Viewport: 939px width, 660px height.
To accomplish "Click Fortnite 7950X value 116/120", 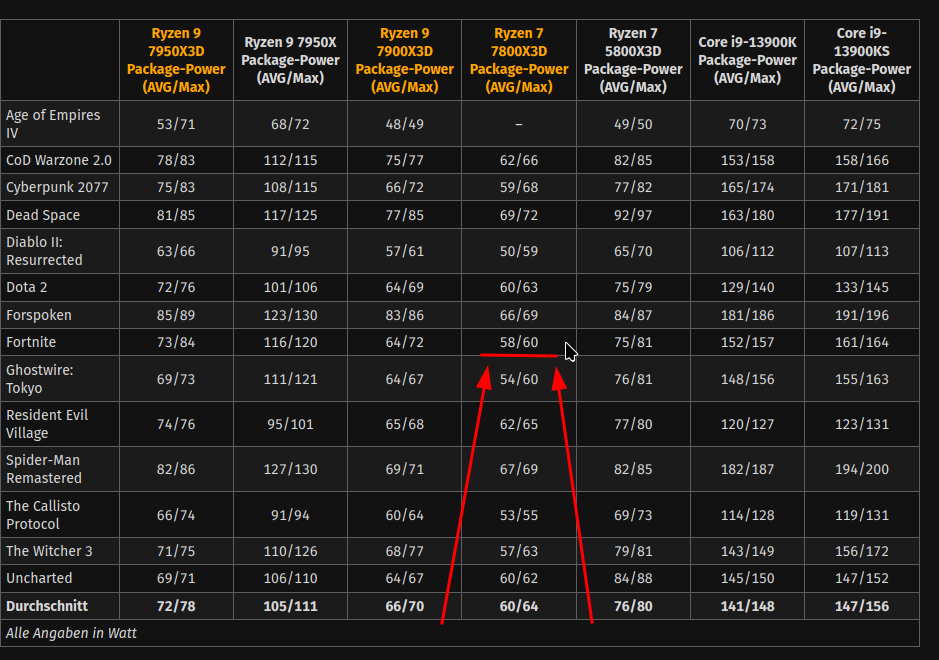I will click(x=290, y=343).
